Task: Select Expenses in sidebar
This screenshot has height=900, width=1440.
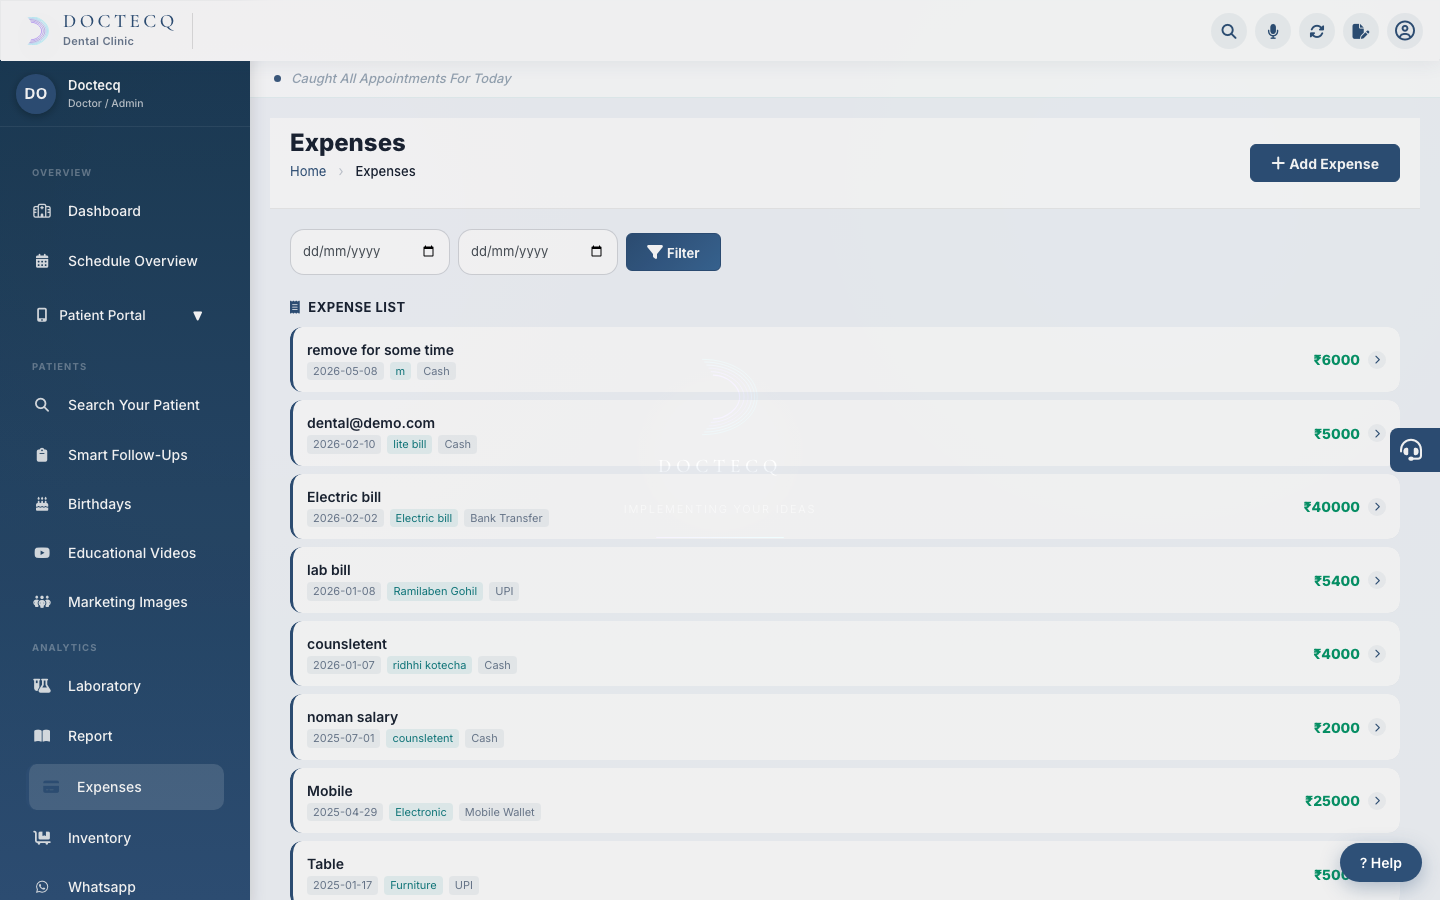Action: point(126,787)
